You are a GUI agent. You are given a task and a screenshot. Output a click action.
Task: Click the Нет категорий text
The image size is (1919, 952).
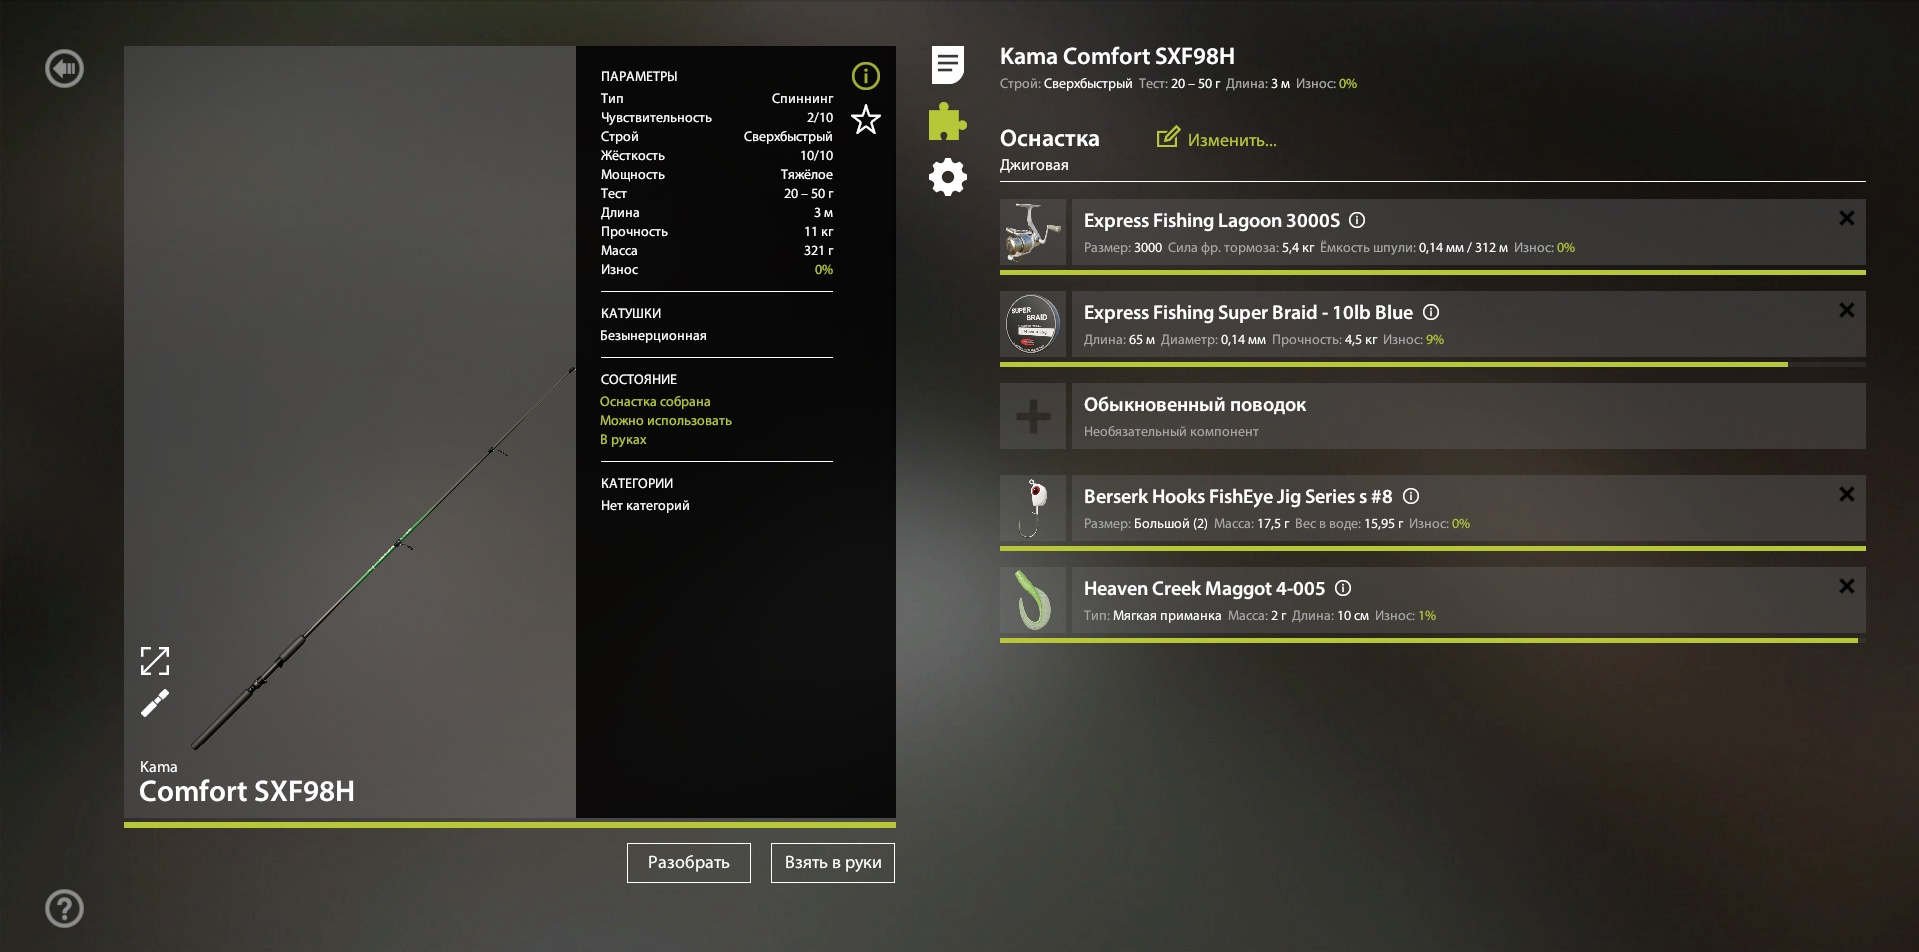[645, 506]
